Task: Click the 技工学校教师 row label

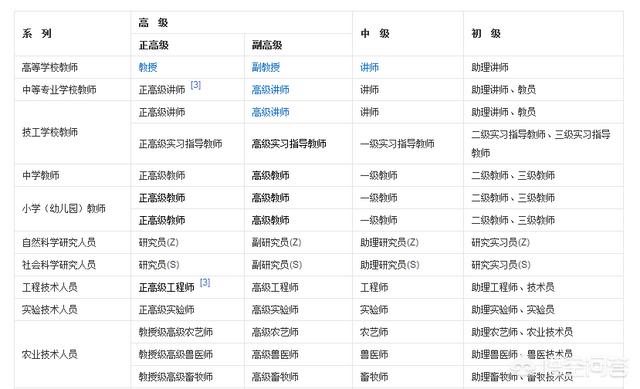Action: 50,132
